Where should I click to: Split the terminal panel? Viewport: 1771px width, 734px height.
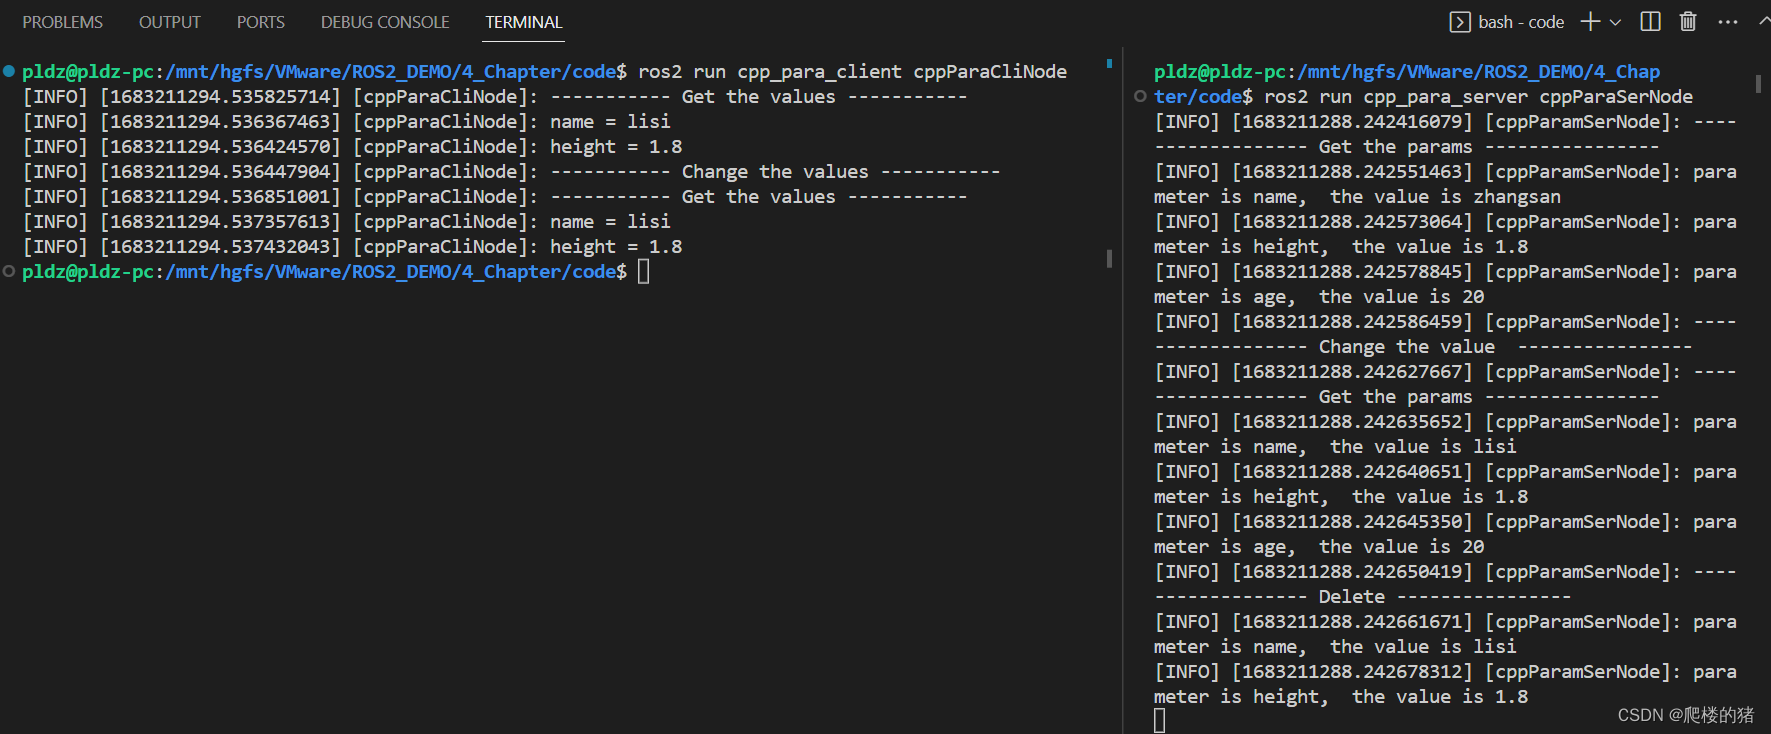tap(1651, 22)
